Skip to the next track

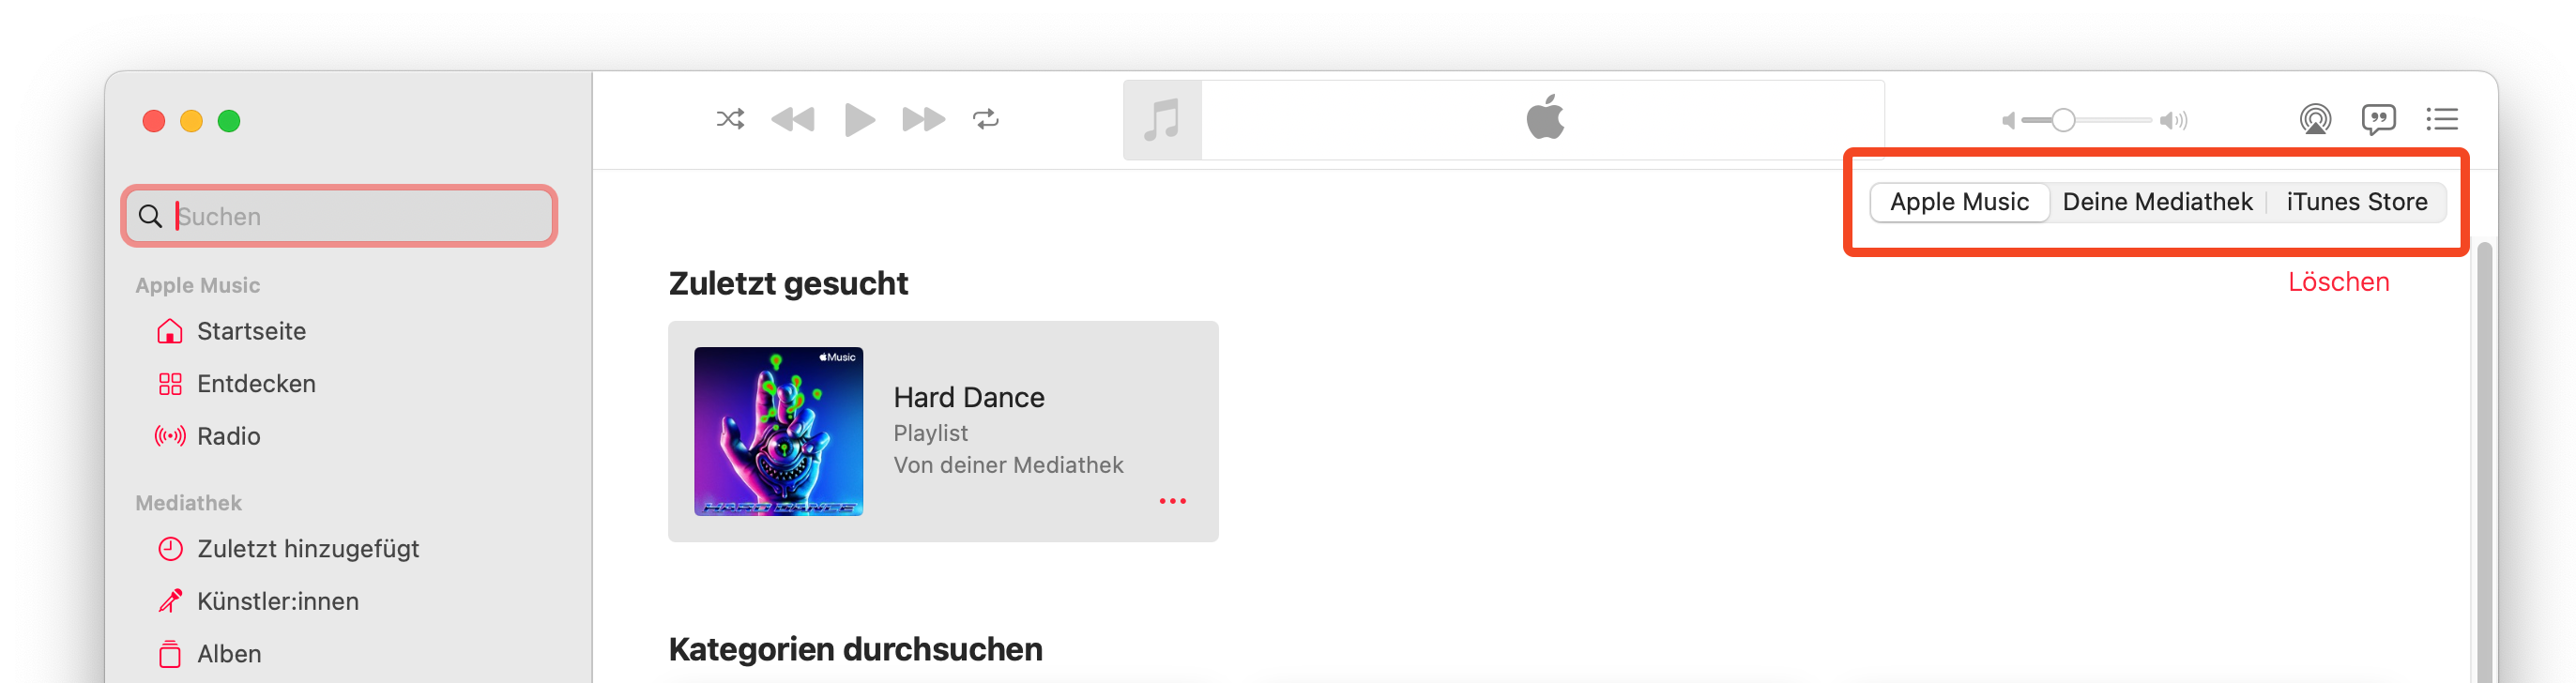point(922,120)
